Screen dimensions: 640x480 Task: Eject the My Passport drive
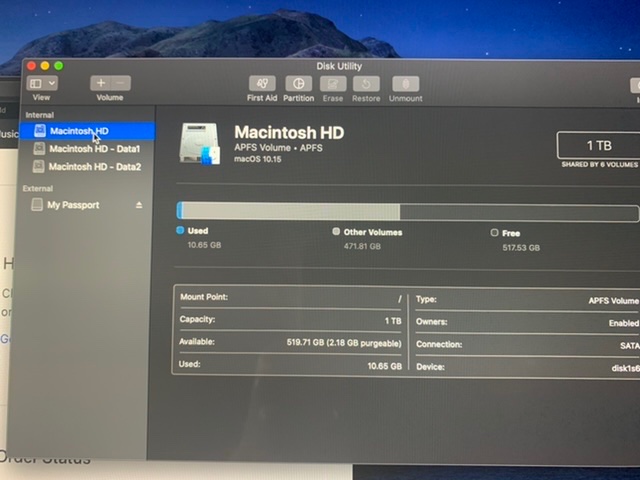(139, 205)
